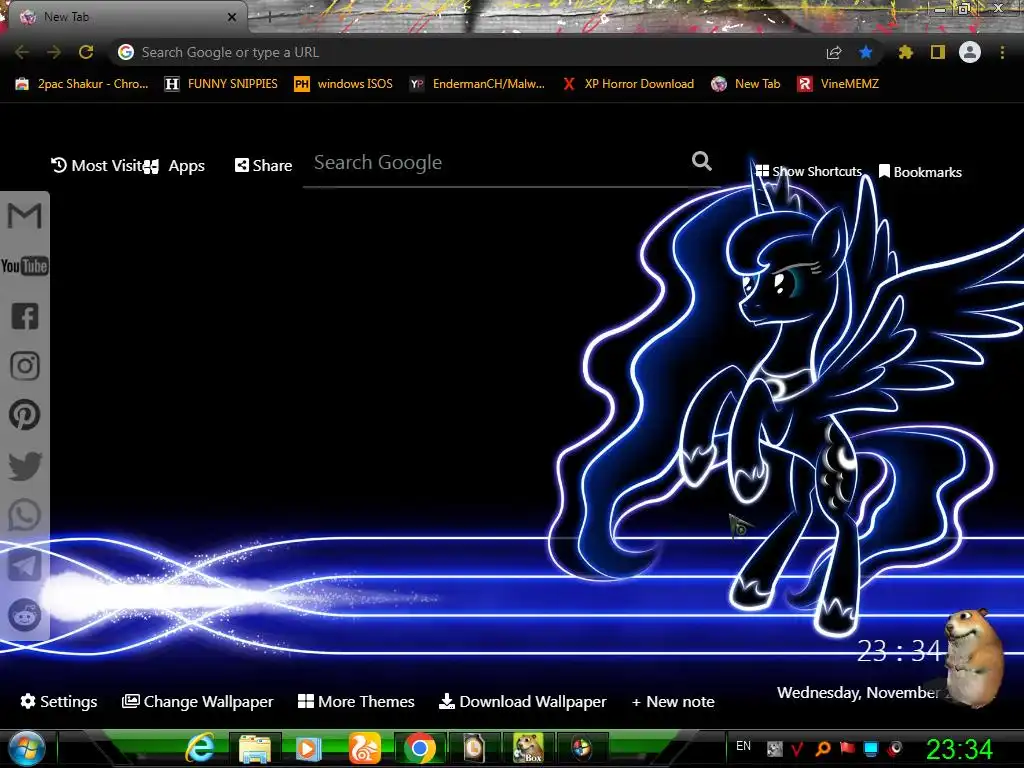This screenshot has width=1024, height=768.
Task: Open Pinterest from the side panel
Action: 25,415
